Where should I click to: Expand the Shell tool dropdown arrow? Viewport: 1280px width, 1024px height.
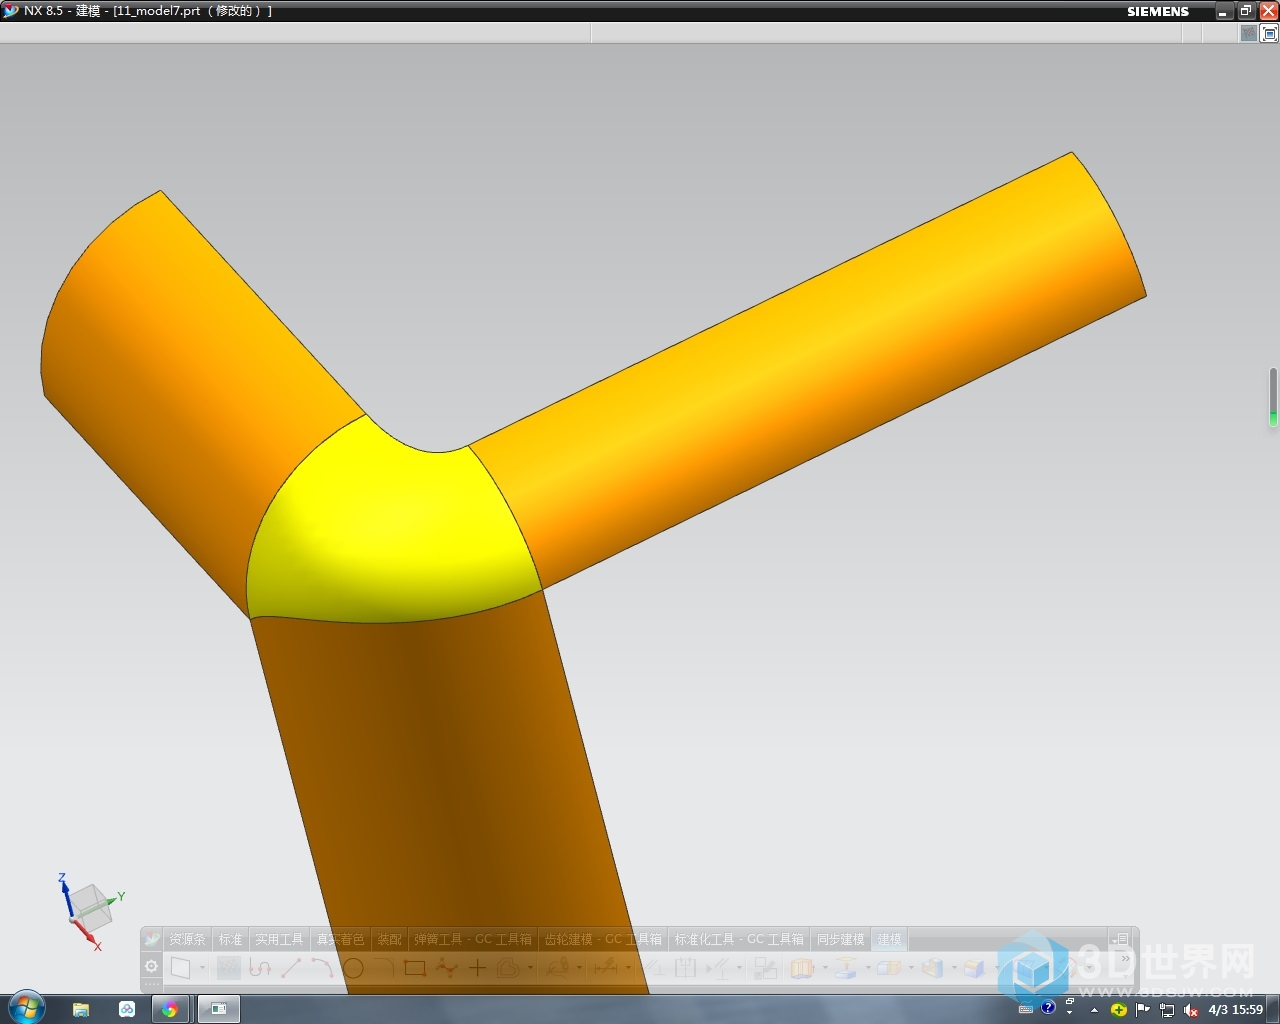(x=954, y=968)
